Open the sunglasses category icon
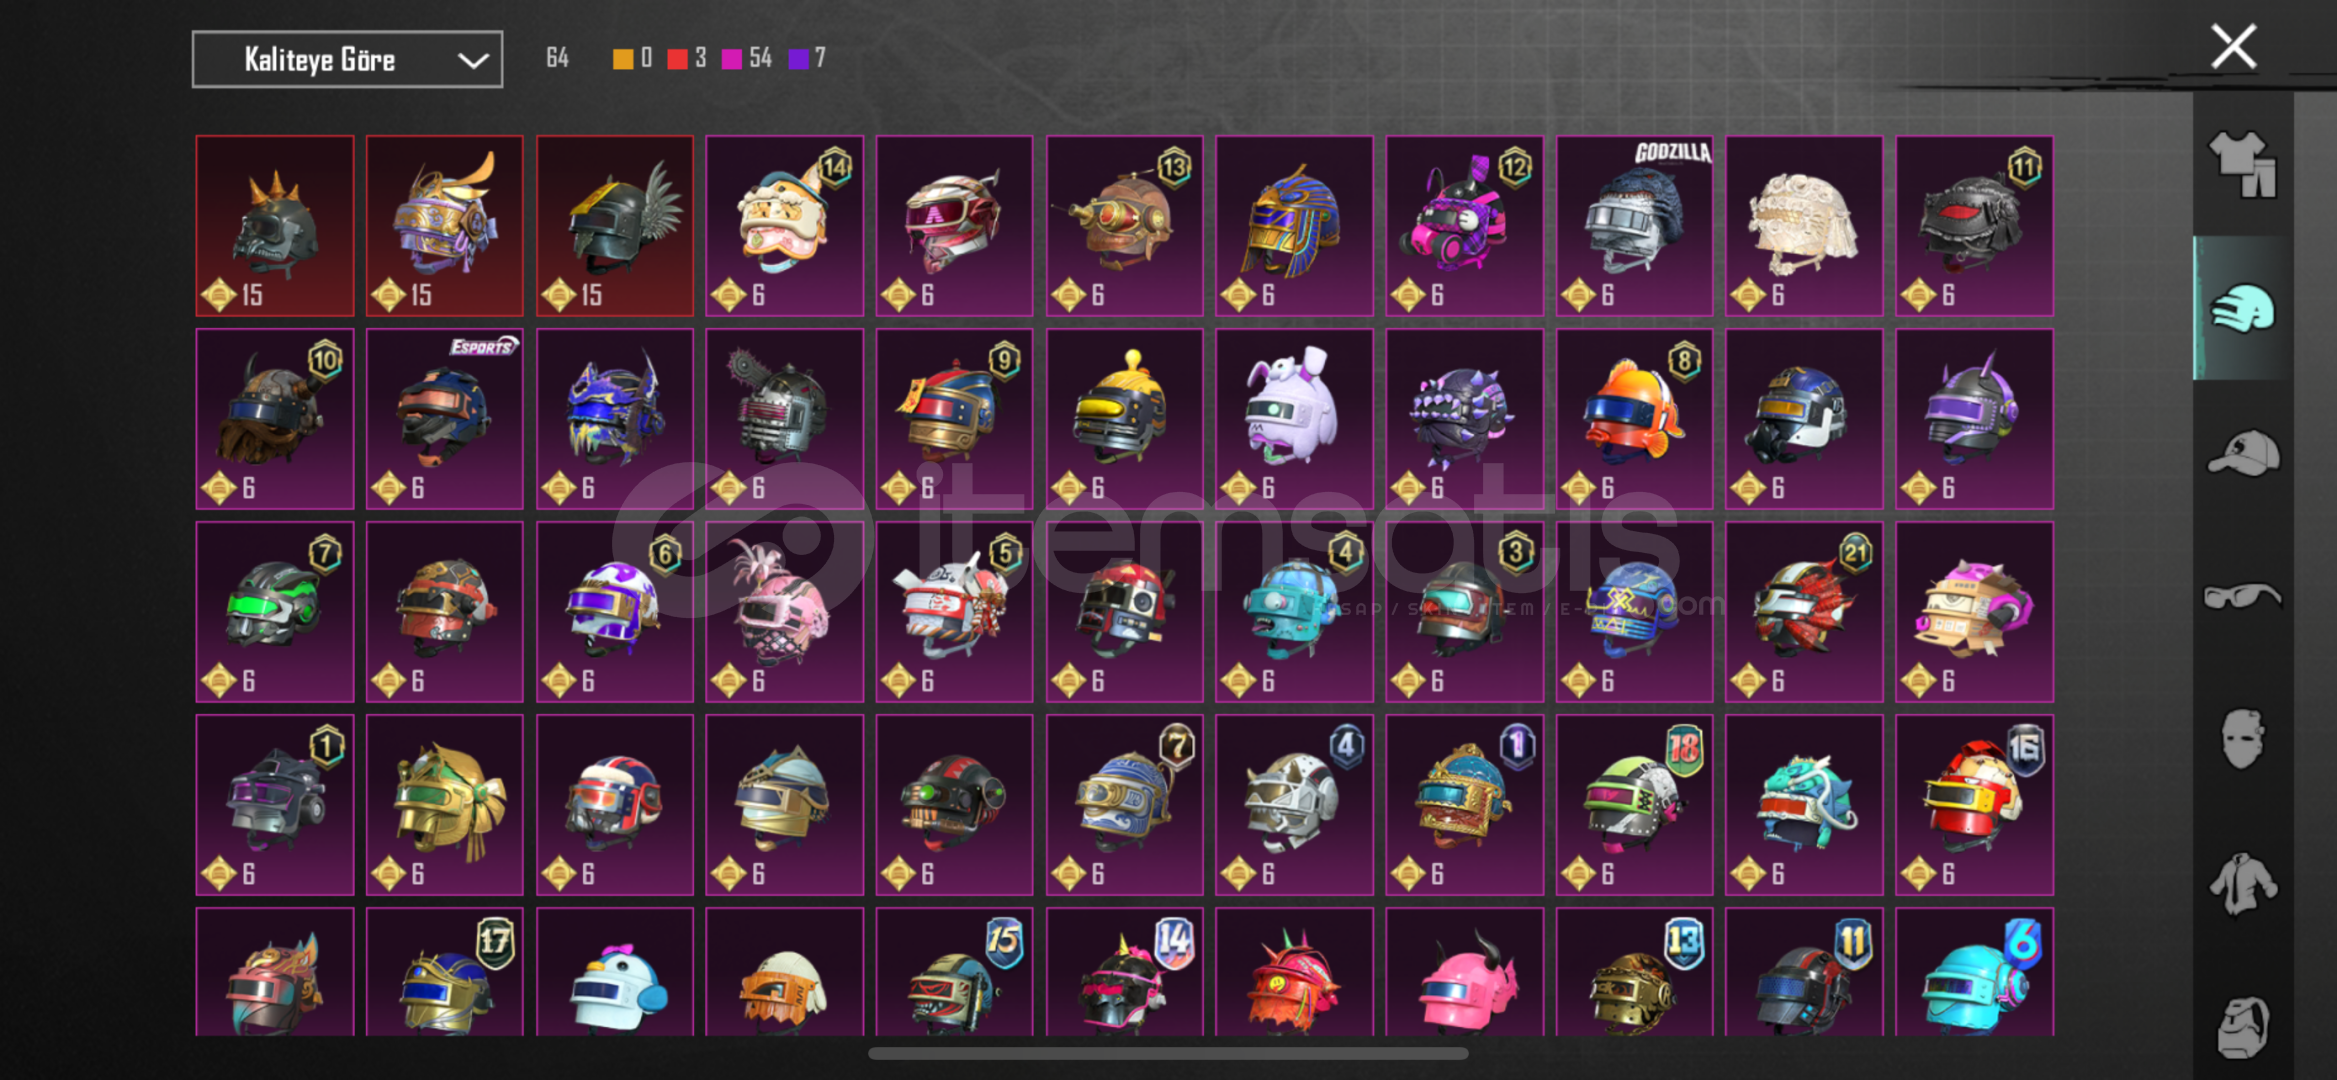The height and width of the screenshot is (1080, 2337). (2243, 597)
